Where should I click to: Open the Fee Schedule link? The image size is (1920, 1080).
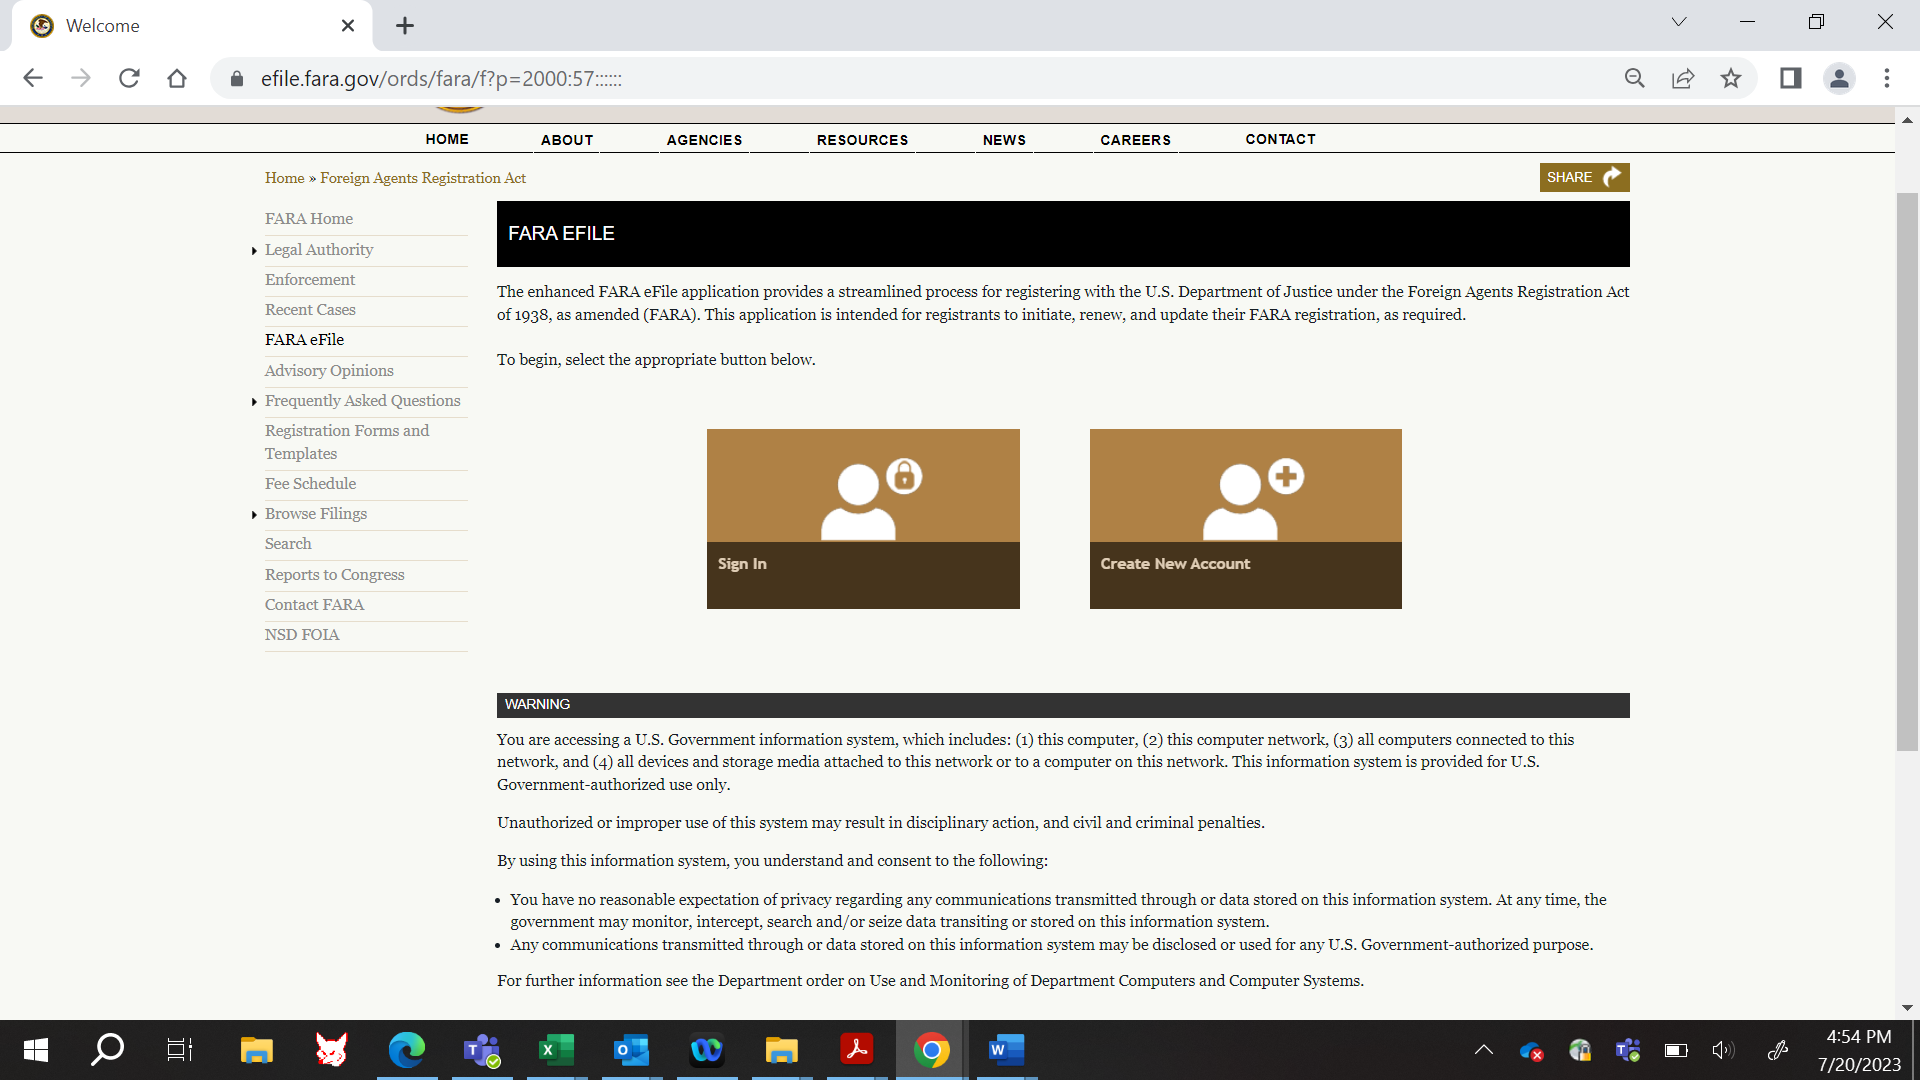(x=310, y=484)
